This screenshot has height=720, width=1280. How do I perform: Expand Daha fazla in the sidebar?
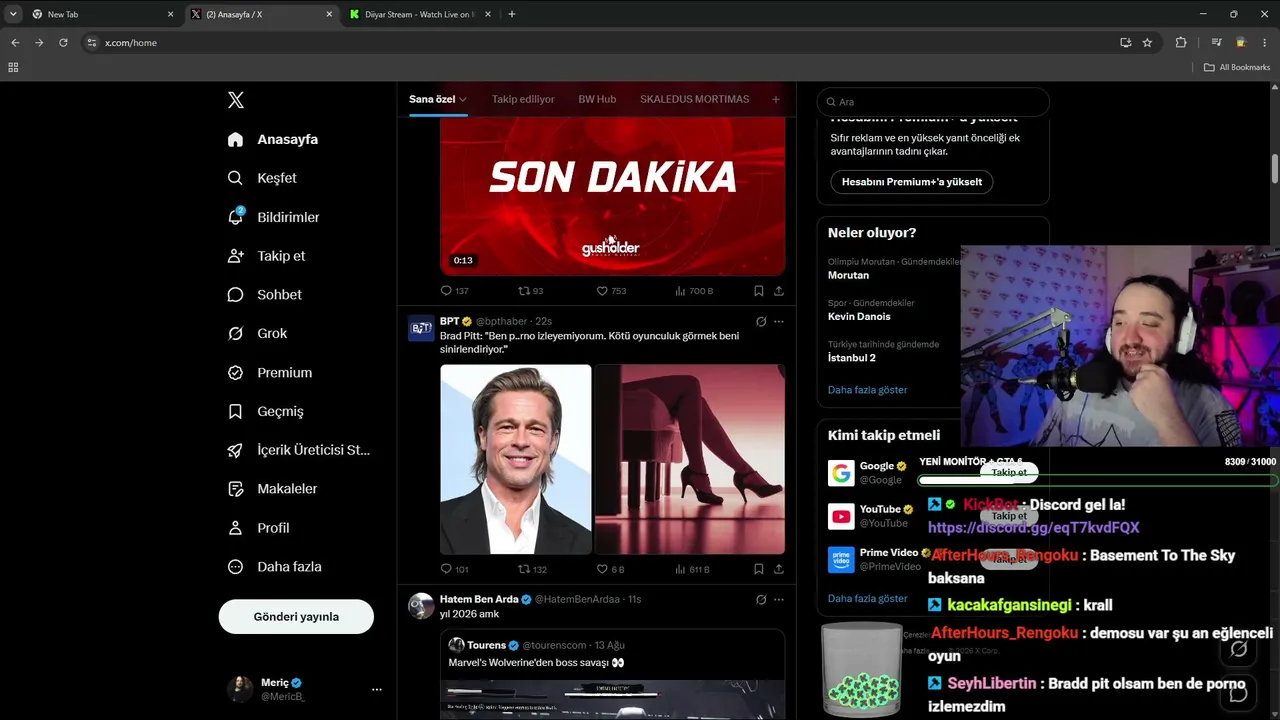(273, 567)
